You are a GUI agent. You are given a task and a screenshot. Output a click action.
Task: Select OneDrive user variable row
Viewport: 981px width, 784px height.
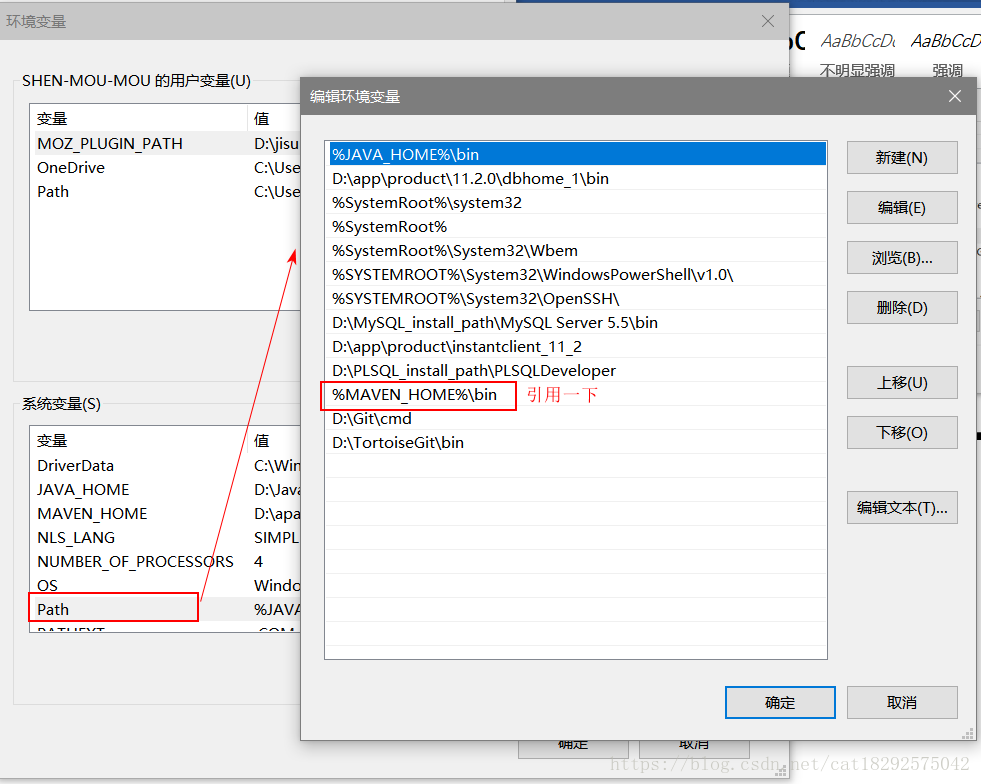pyautogui.click(x=166, y=168)
